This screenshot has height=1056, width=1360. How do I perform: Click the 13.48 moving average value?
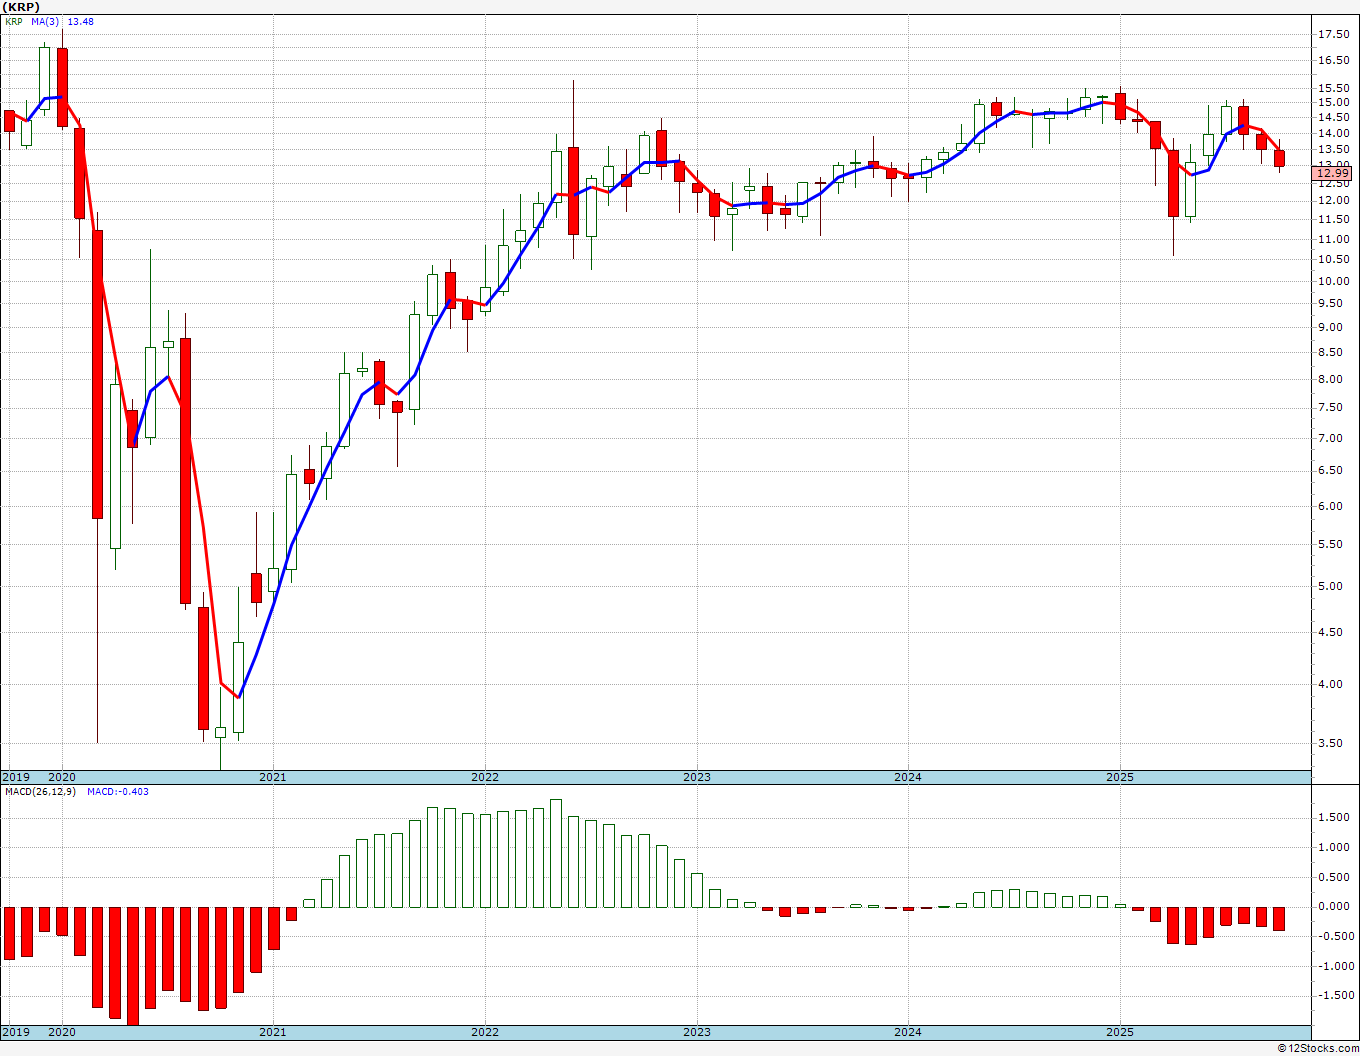pyautogui.click(x=80, y=21)
